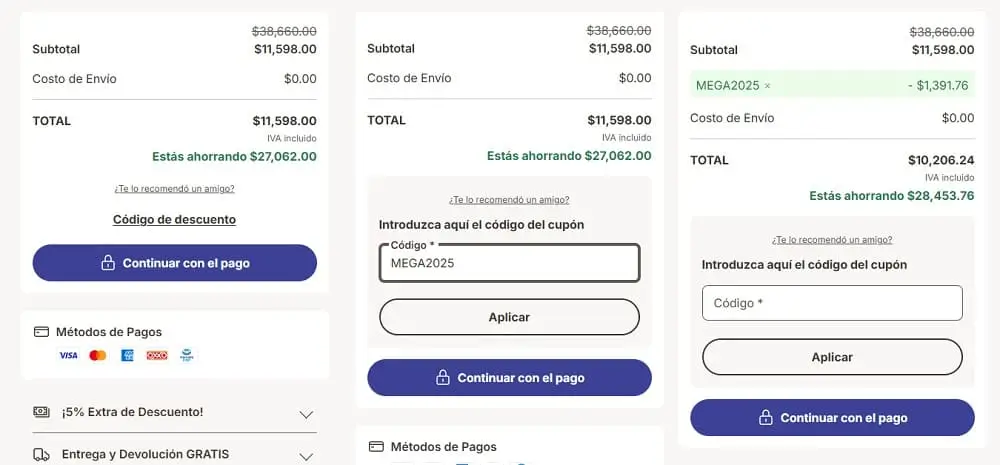Click the American Express payment icon
Viewport: 1000px width, 465px height.
click(x=128, y=355)
